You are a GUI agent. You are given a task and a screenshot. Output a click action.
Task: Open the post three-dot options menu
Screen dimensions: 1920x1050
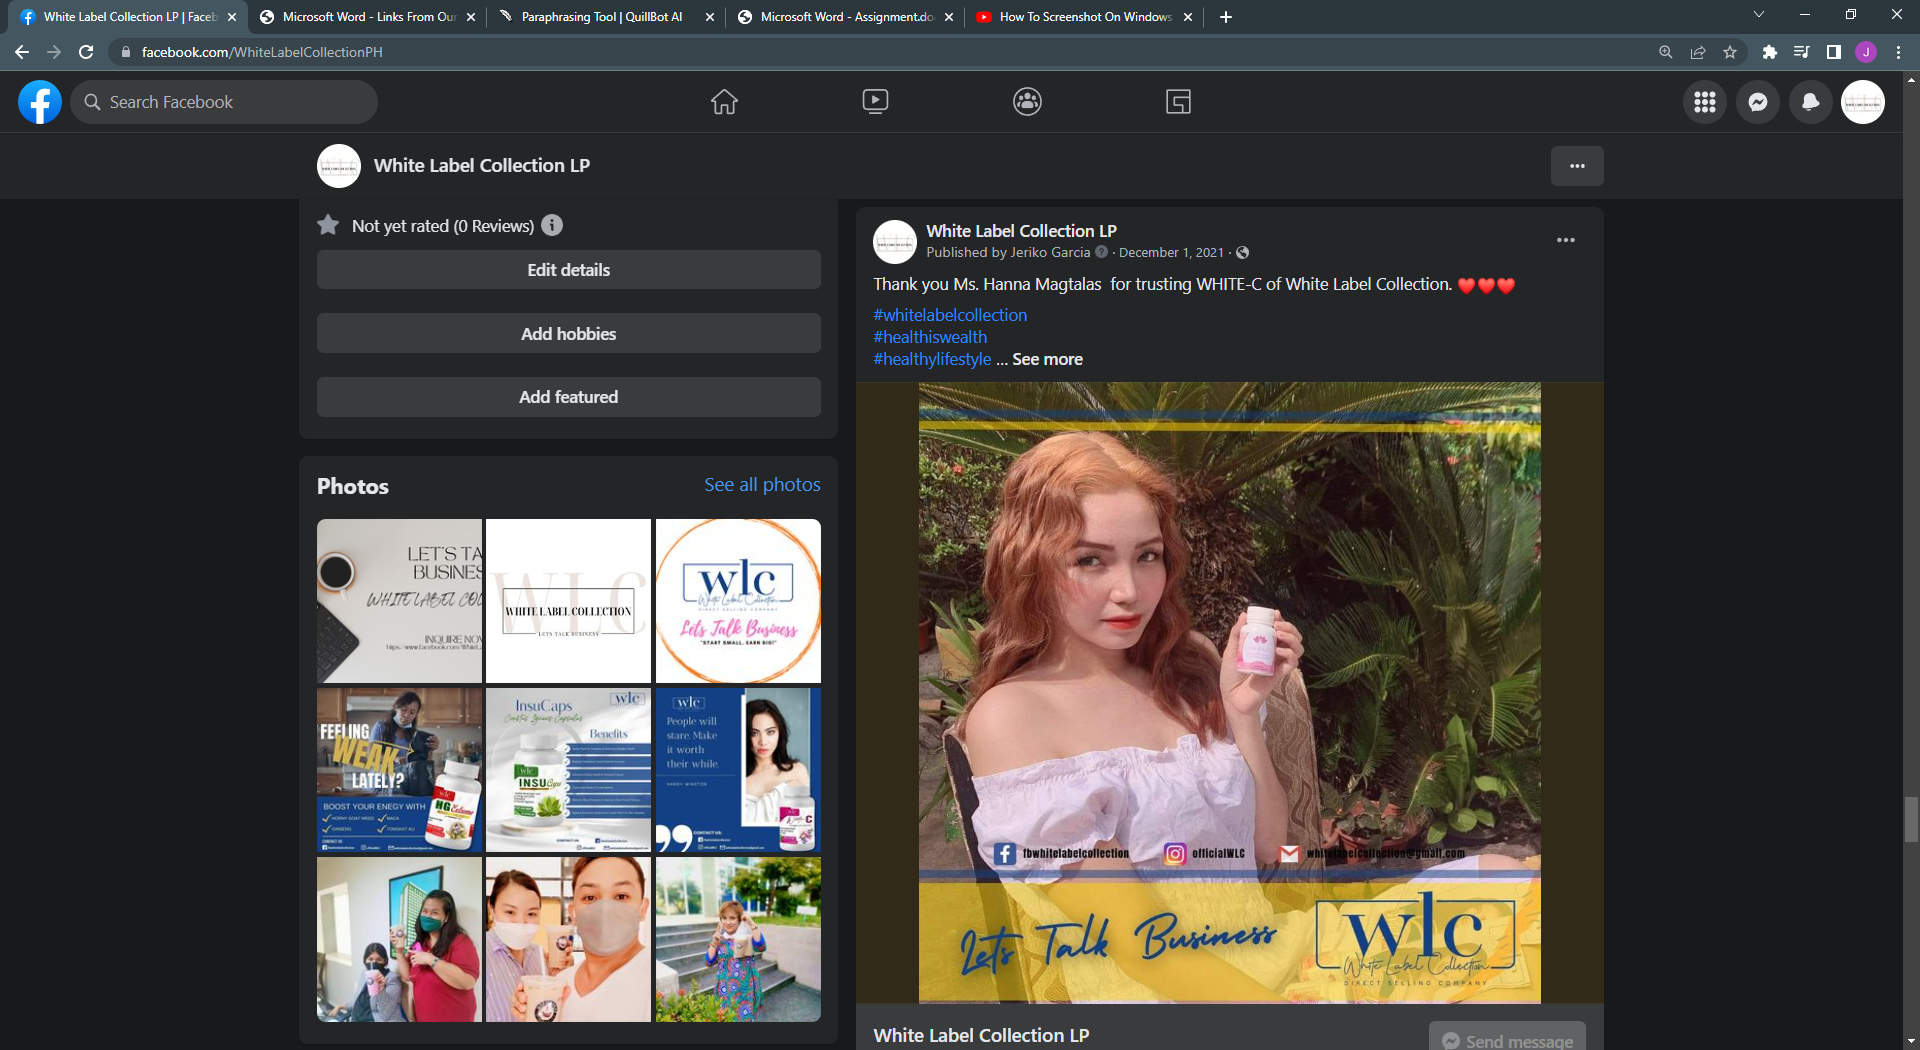1566,240
